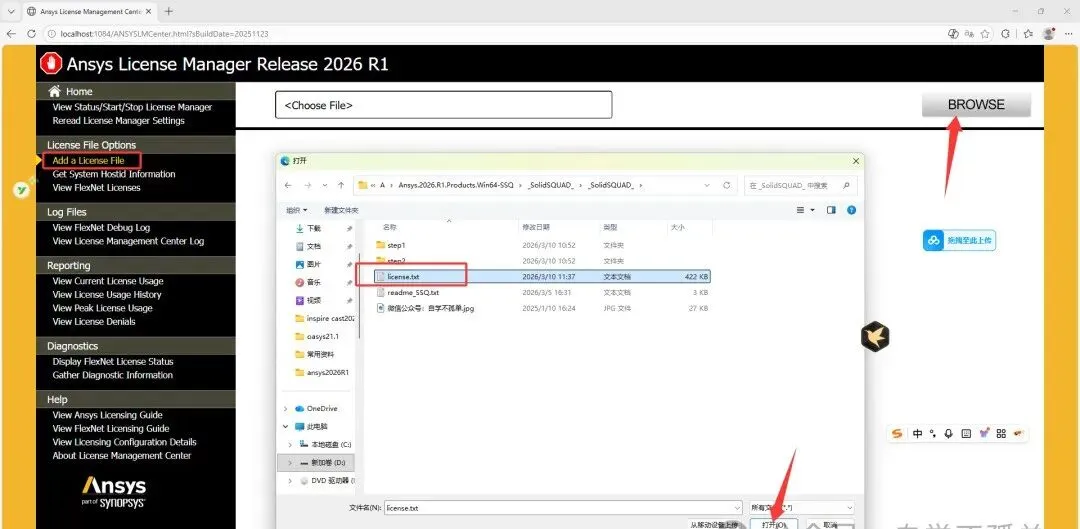
Task: Click the 取消 Cancel button
Action: (x=830, y=523)
